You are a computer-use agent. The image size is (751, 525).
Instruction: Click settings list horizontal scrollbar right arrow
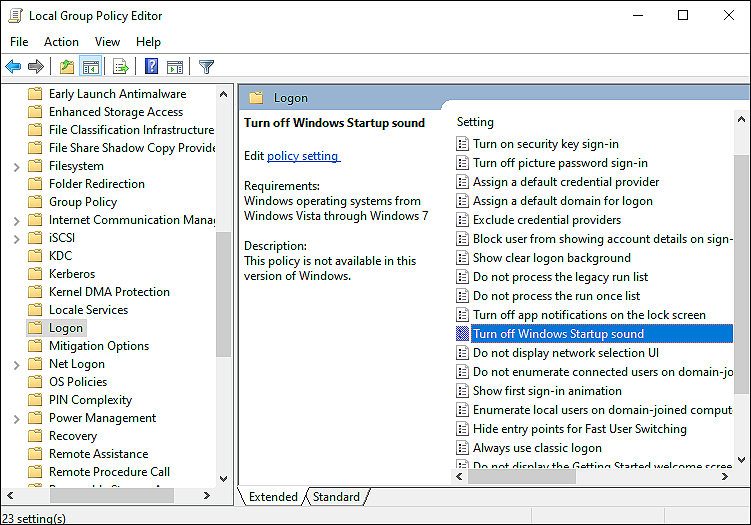[725, 477]
